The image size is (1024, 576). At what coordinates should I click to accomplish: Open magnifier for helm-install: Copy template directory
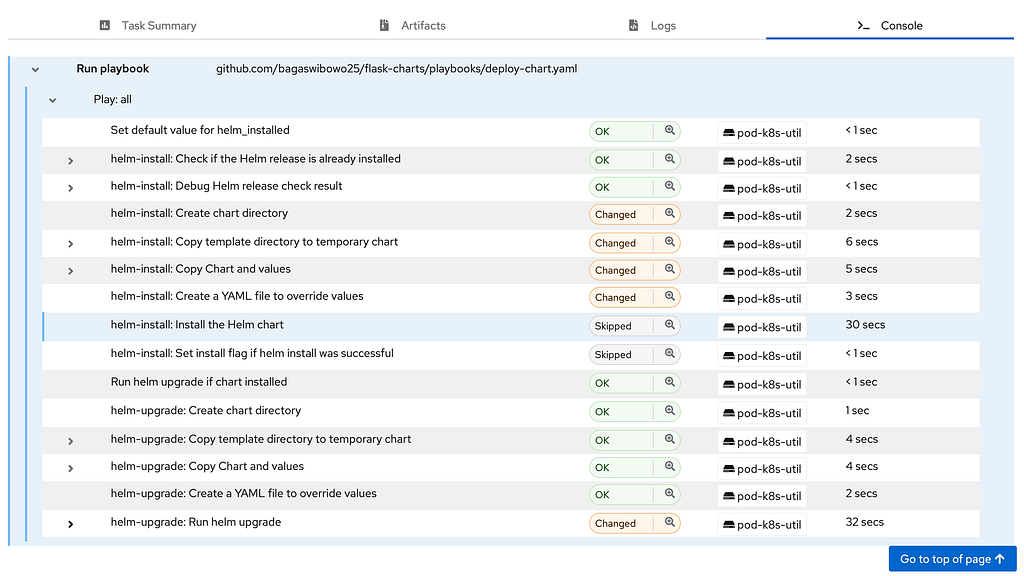coord(669,242)
